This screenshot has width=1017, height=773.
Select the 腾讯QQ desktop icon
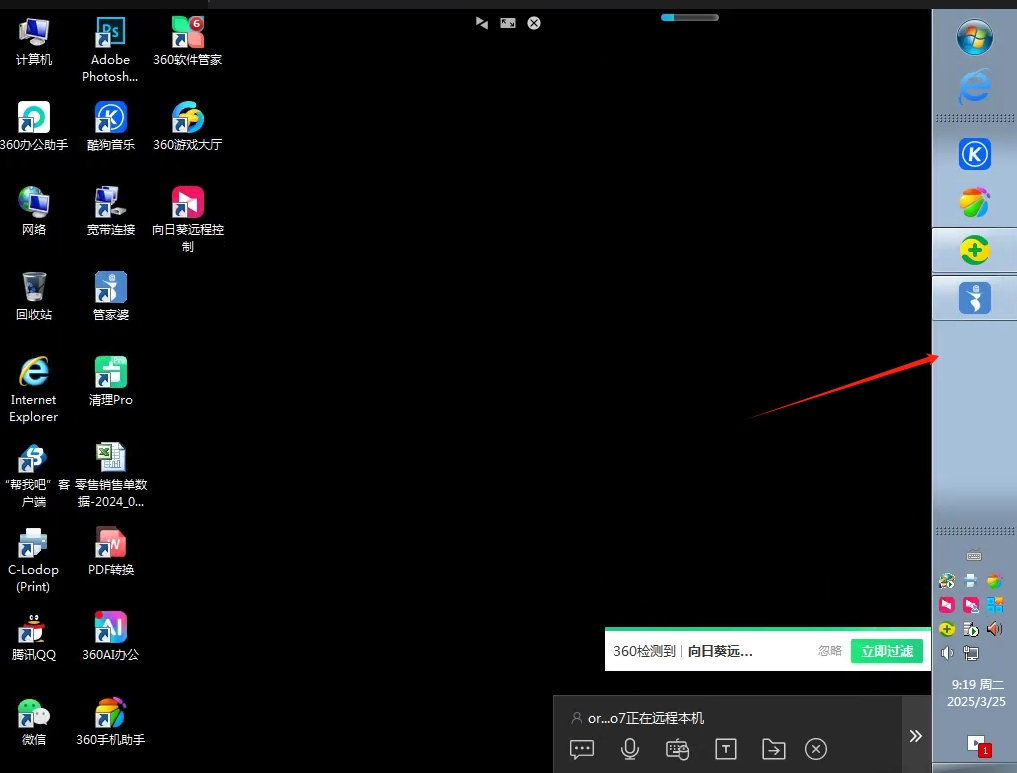(34, 636)
